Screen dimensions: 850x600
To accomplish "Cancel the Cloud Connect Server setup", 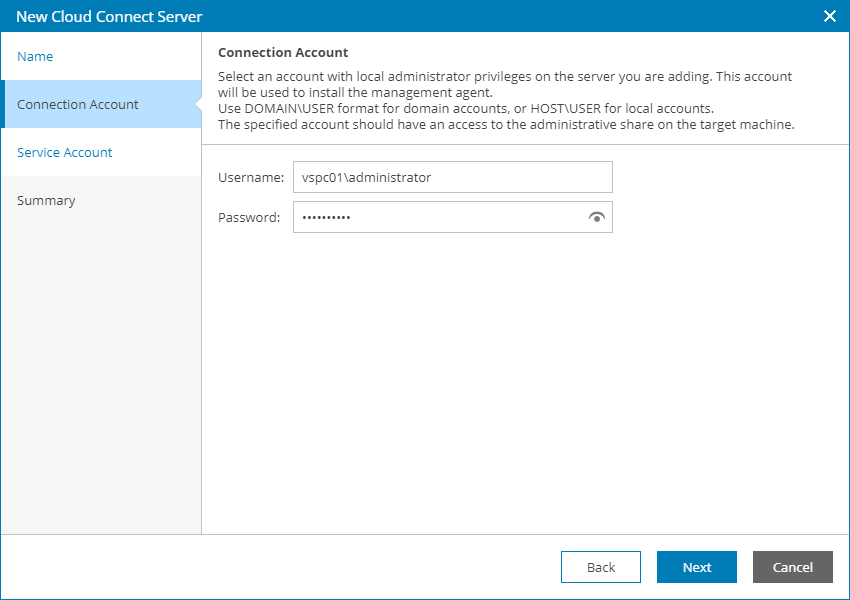I will click(x=792, y=567).
